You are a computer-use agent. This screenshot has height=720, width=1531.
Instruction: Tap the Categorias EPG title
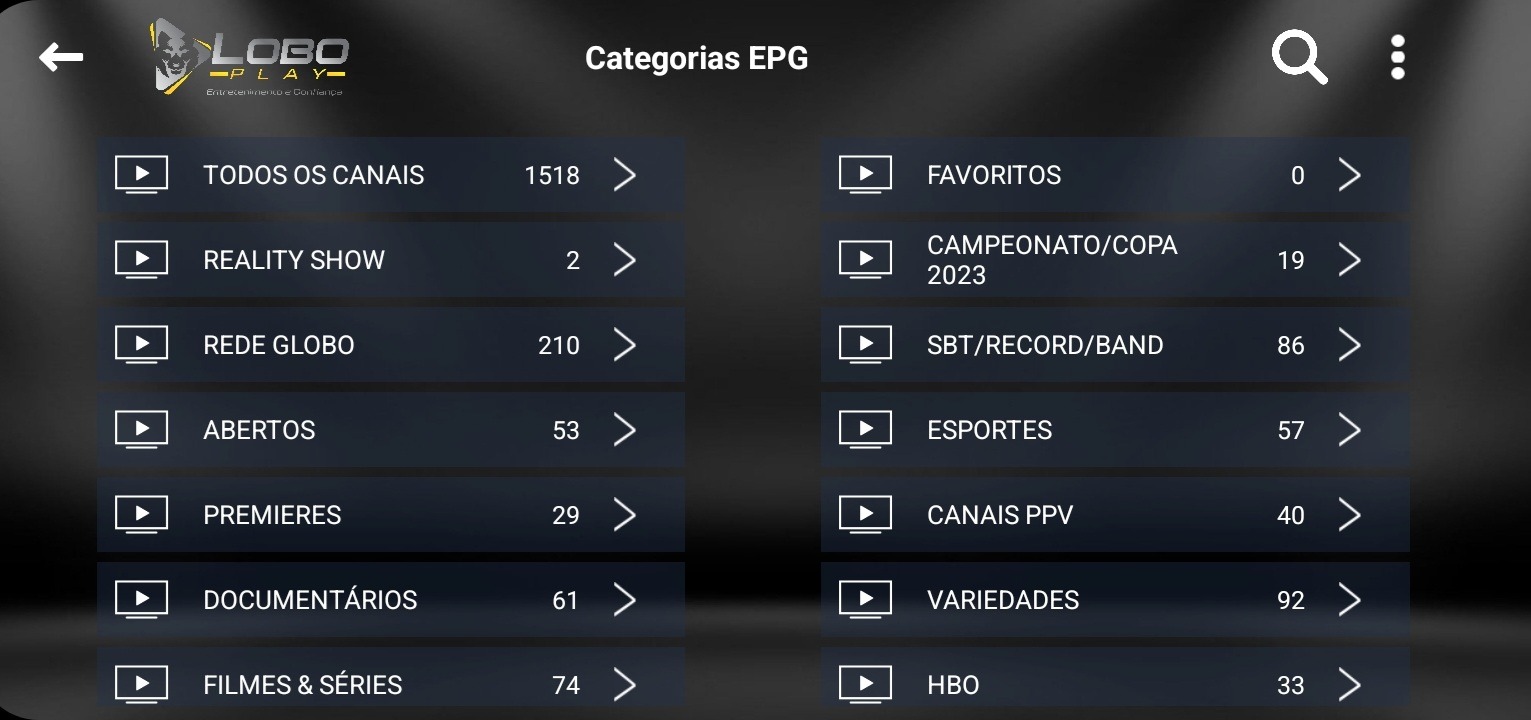pyautogui.click(x=696, y=58)
